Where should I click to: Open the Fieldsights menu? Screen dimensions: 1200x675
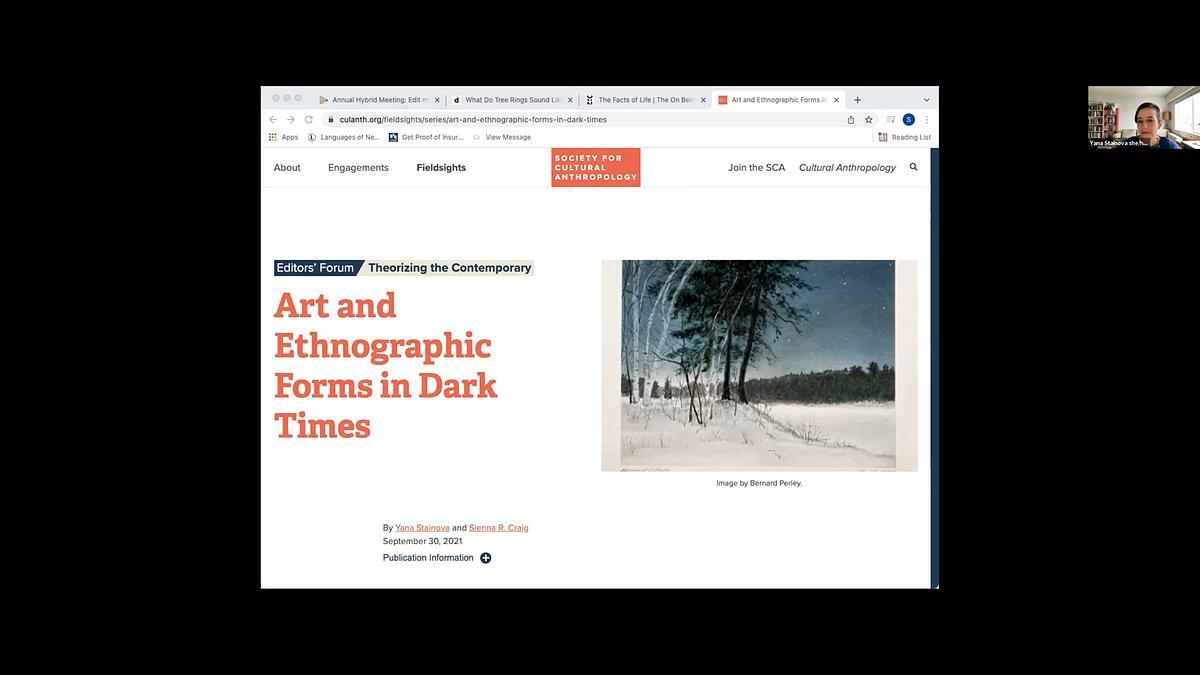tap(441, 168)
